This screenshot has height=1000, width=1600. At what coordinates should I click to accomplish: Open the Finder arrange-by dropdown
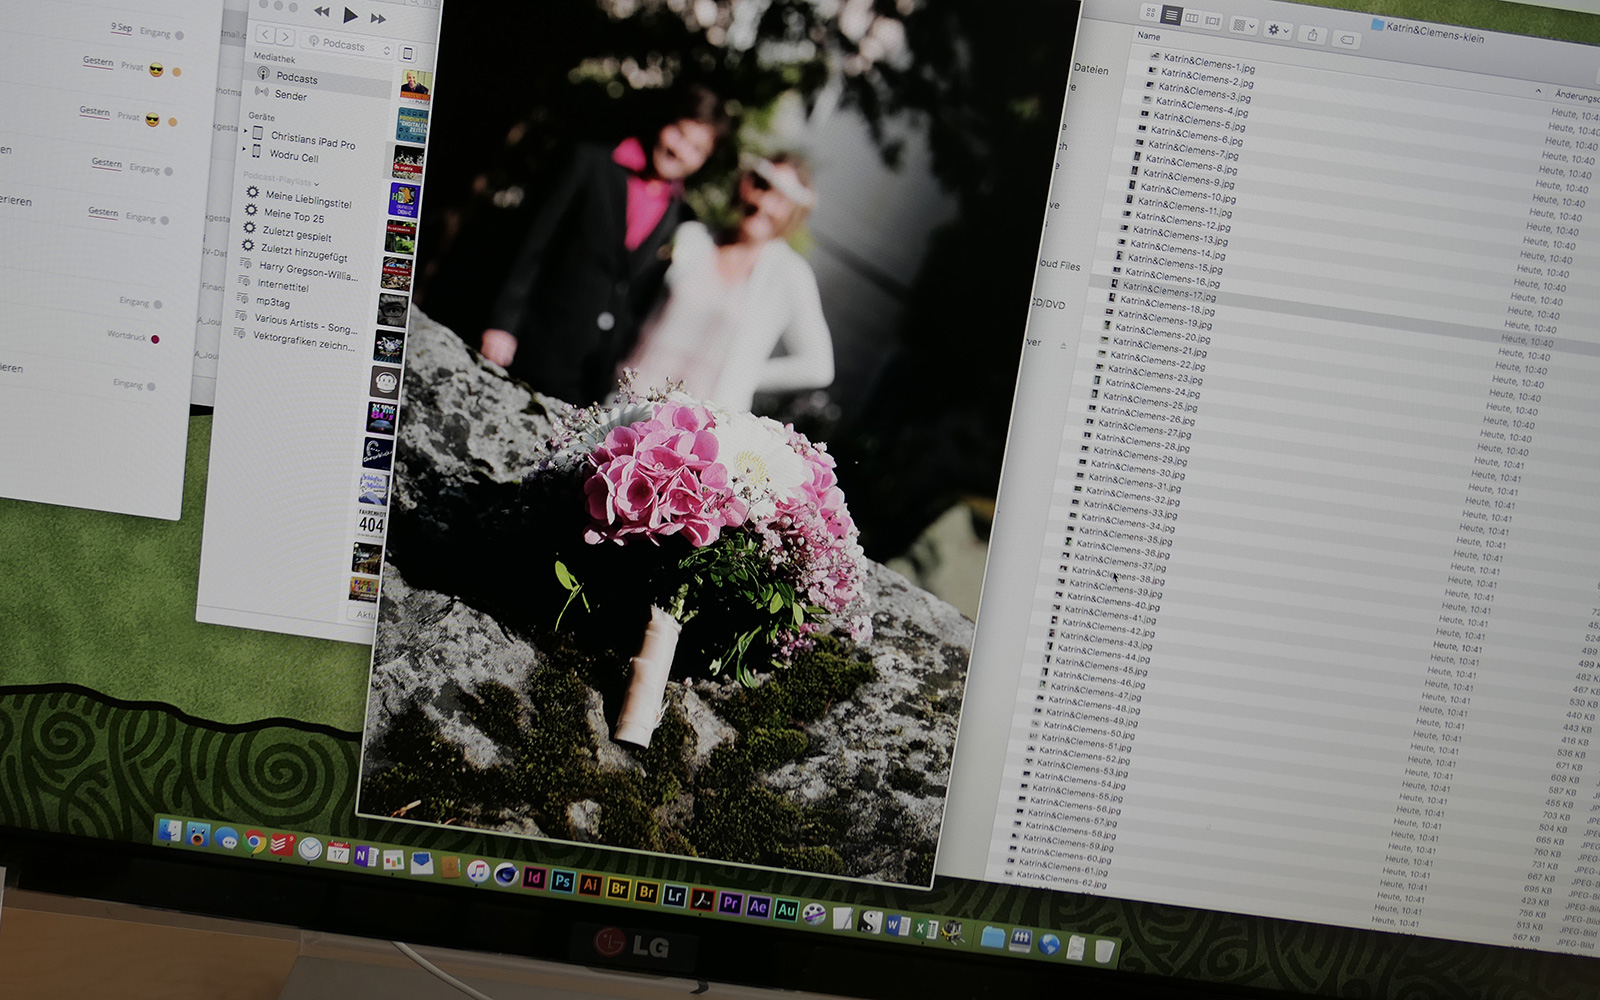click(x=1243, y=25)
